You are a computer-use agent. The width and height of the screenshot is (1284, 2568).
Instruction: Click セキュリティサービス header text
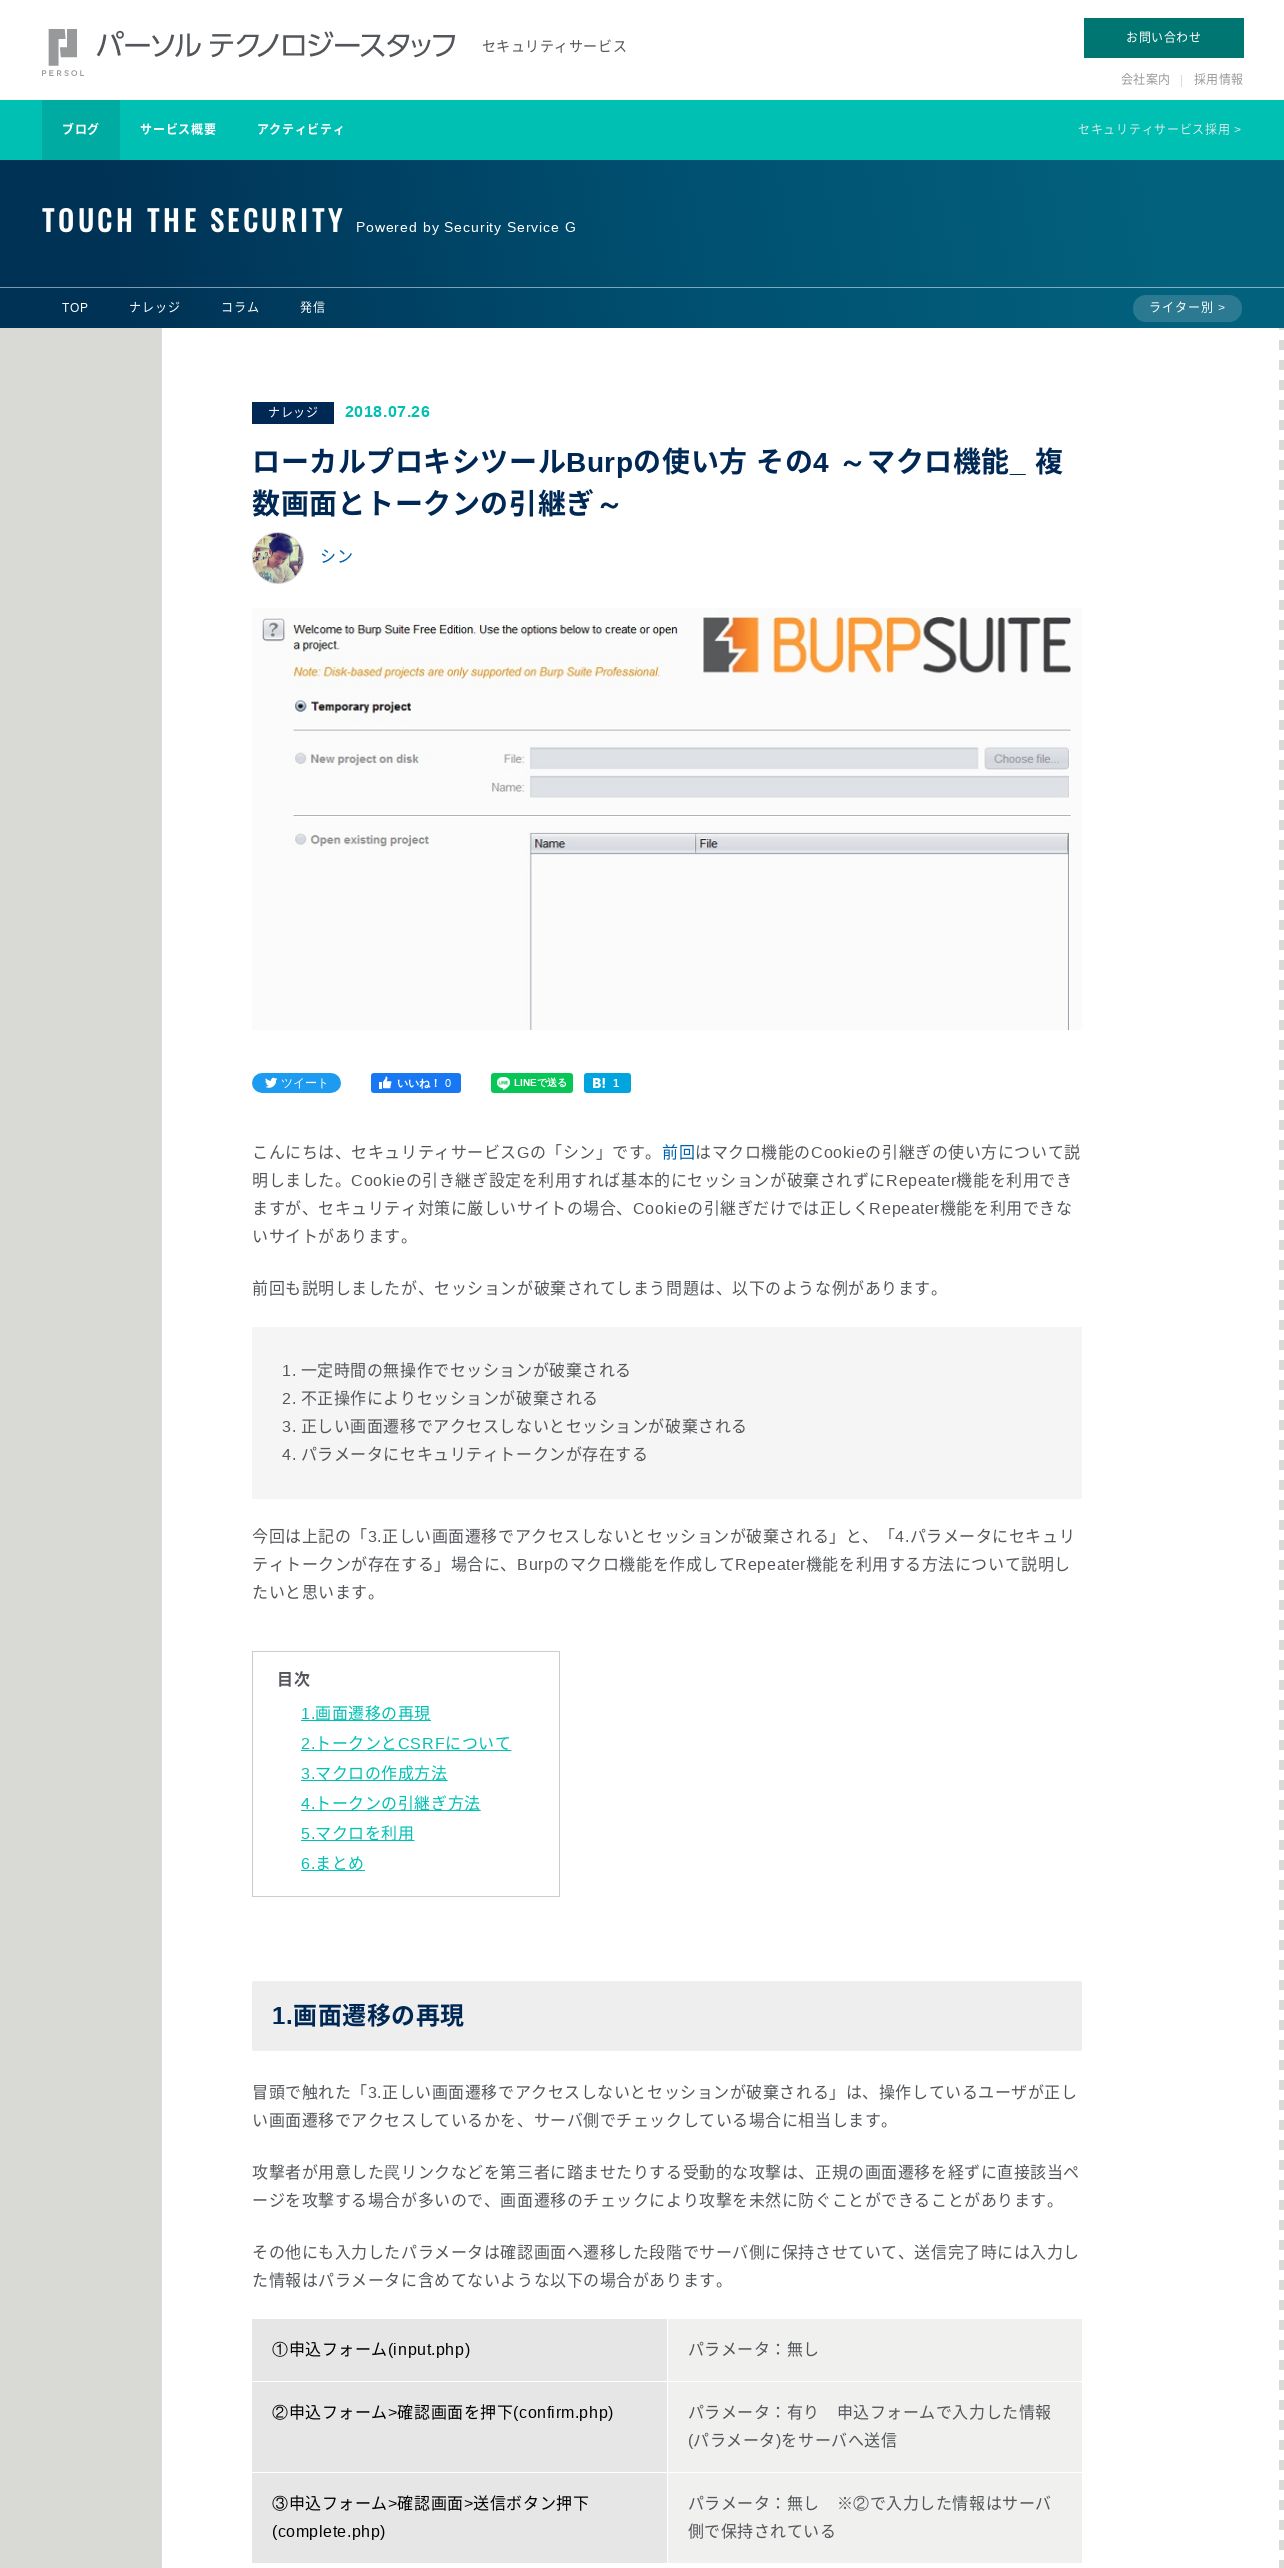click(x=554, y=46)
